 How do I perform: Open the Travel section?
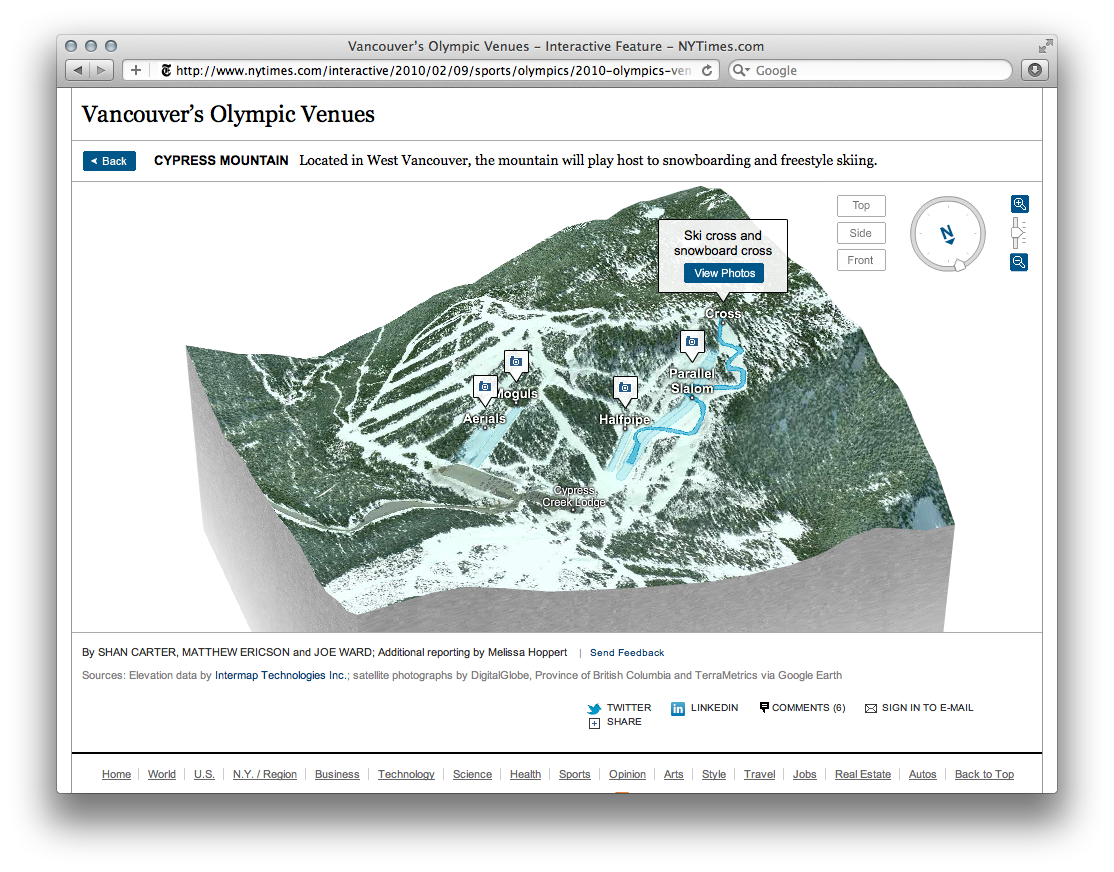[x=759, y=774]
